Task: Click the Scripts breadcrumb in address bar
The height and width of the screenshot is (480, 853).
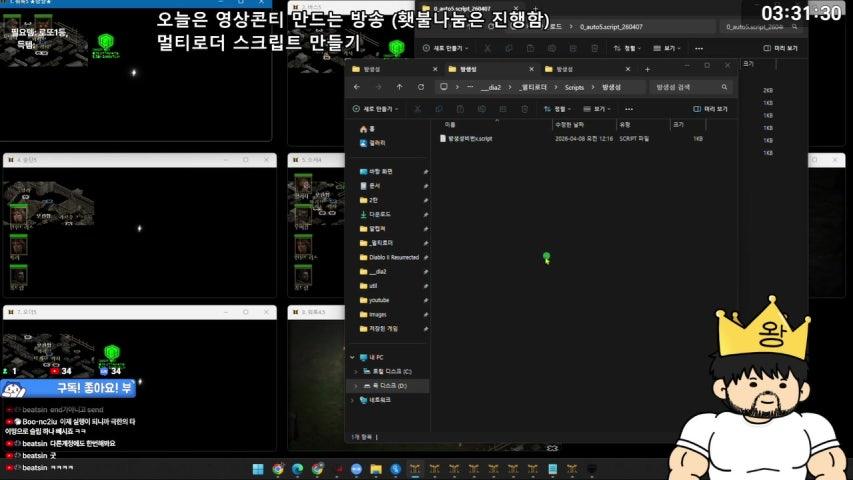Action: coord(574,87)
